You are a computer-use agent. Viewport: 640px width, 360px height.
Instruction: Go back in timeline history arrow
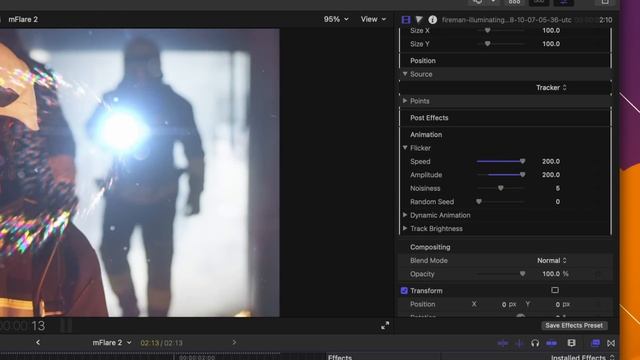coord(38,342)
